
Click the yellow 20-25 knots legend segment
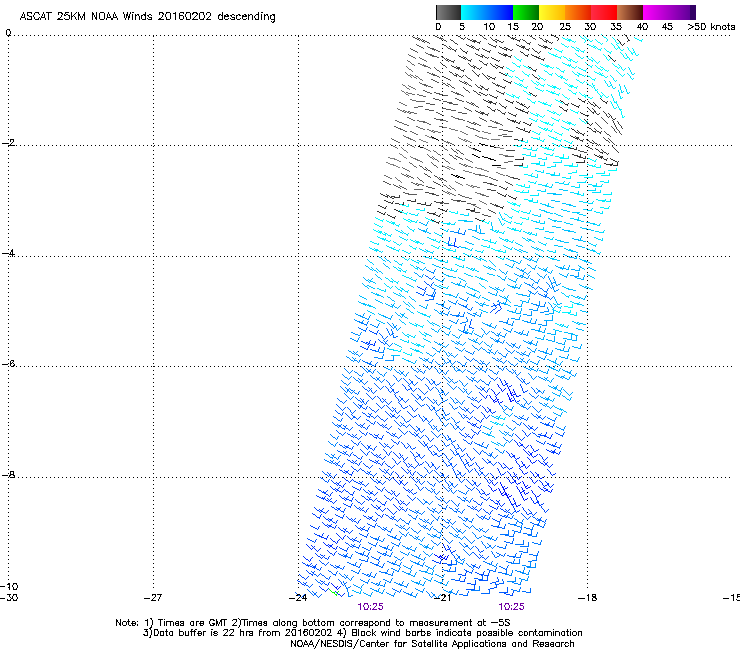pos(552,12)
